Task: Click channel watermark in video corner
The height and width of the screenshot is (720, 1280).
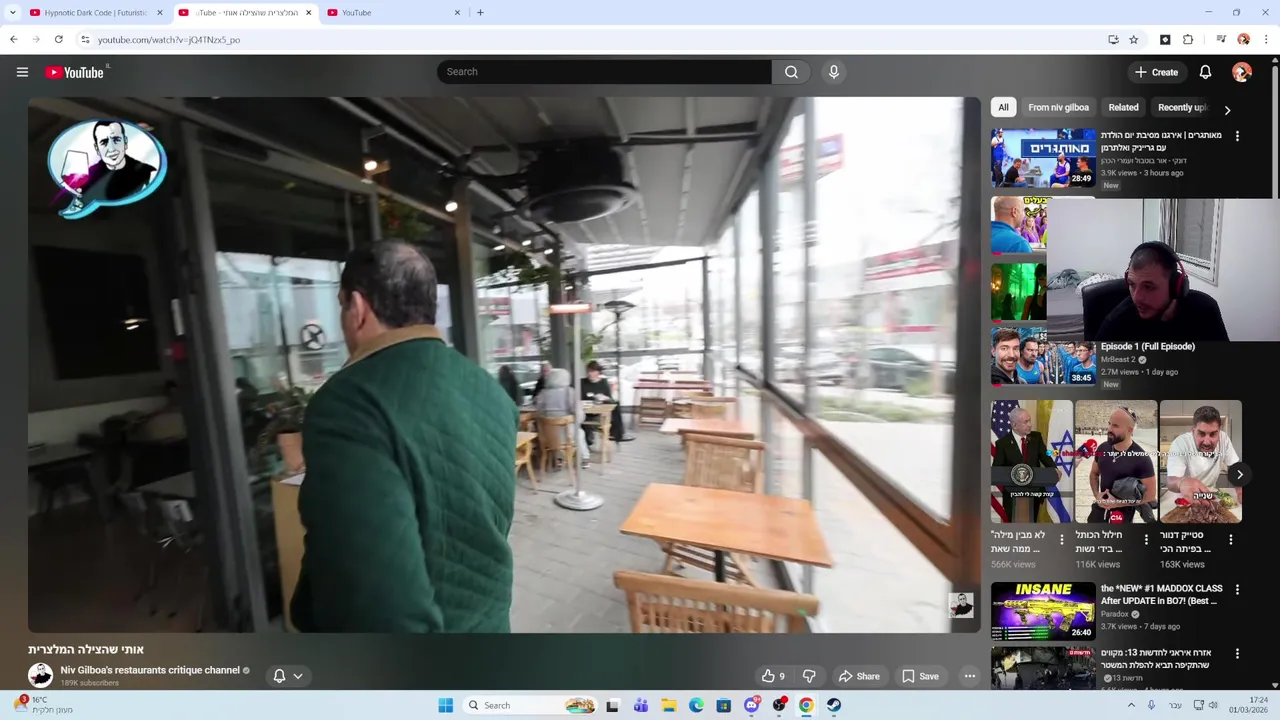Action: point(961,605)
